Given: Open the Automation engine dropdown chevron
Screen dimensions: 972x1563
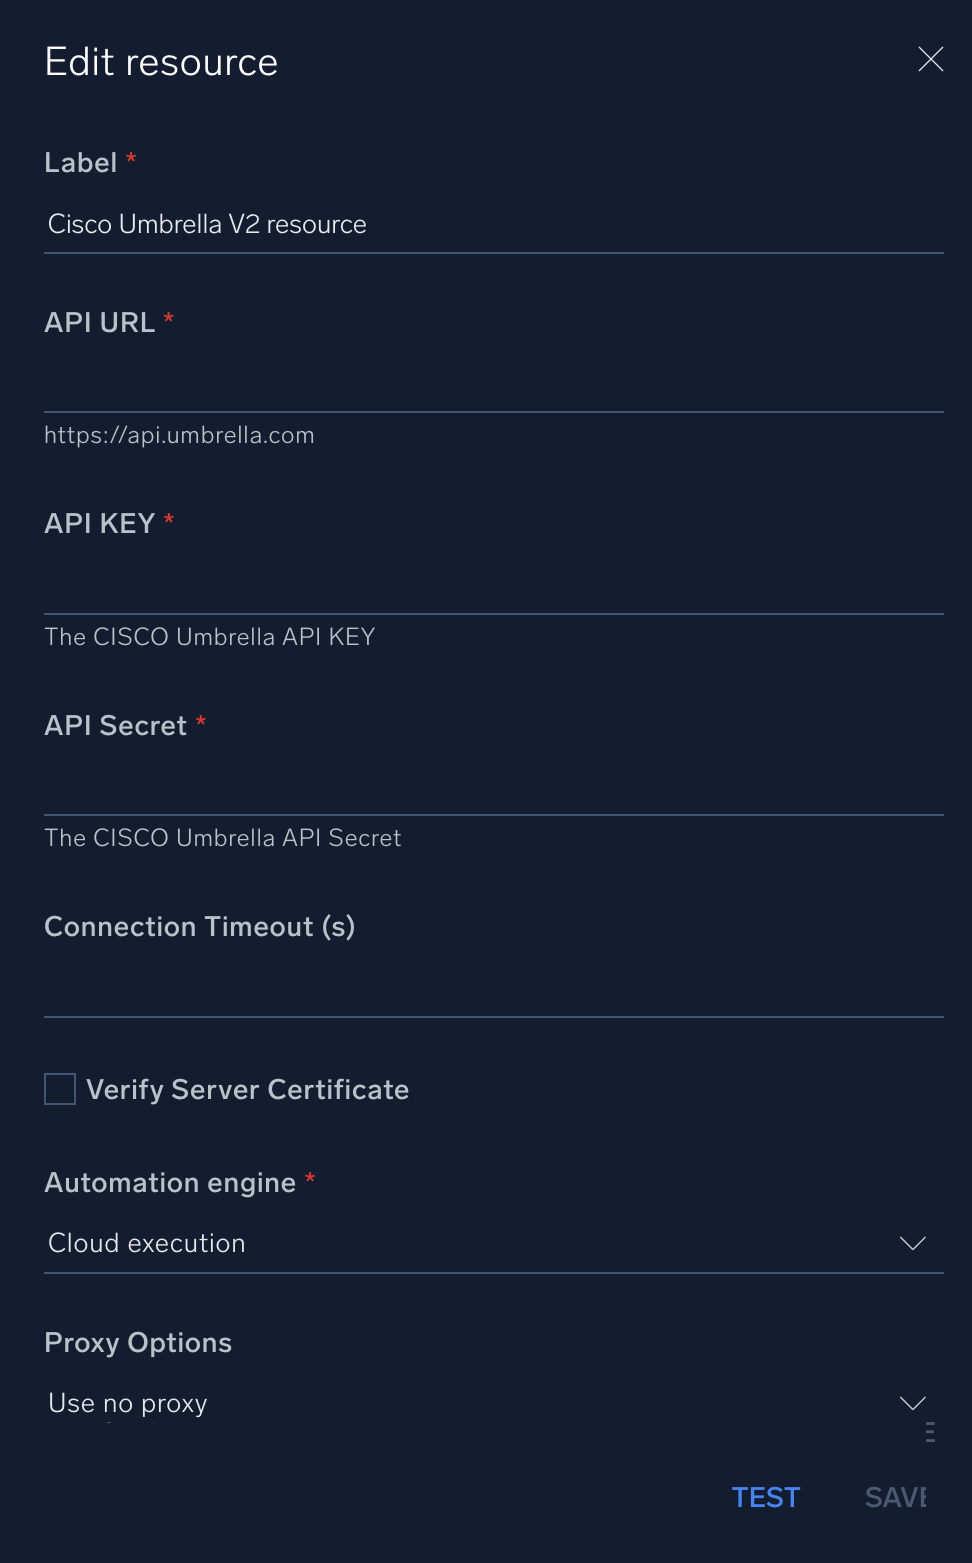Looking at the screenshot, I should tap(911, 1243).
